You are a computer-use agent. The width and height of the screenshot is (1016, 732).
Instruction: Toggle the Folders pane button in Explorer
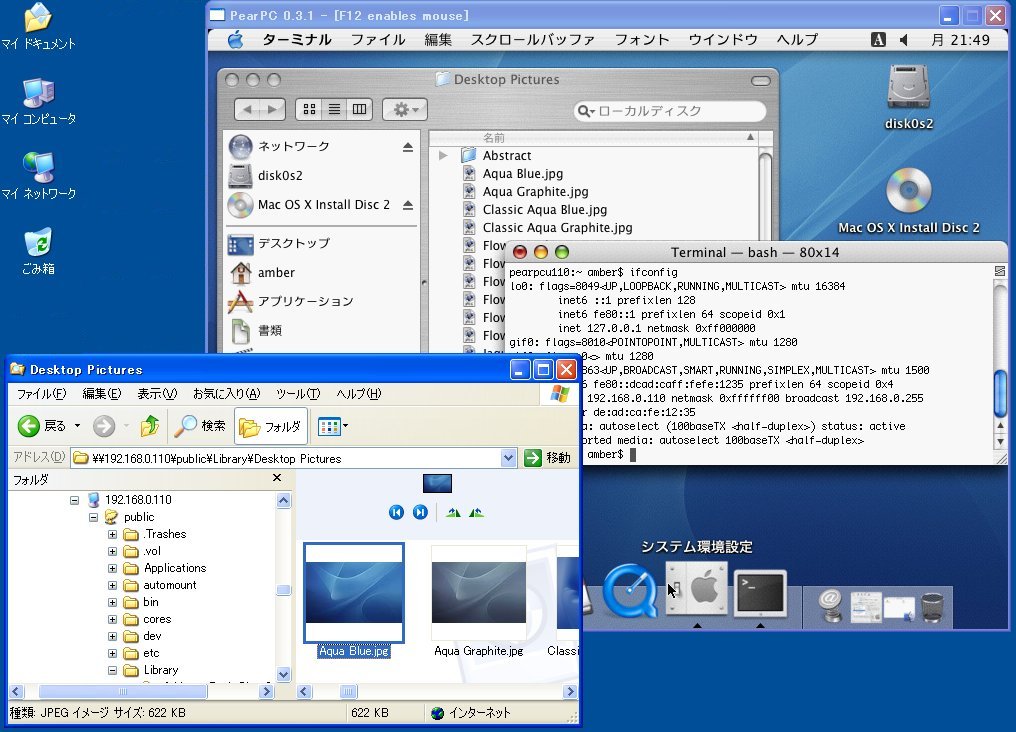(271, 426)
